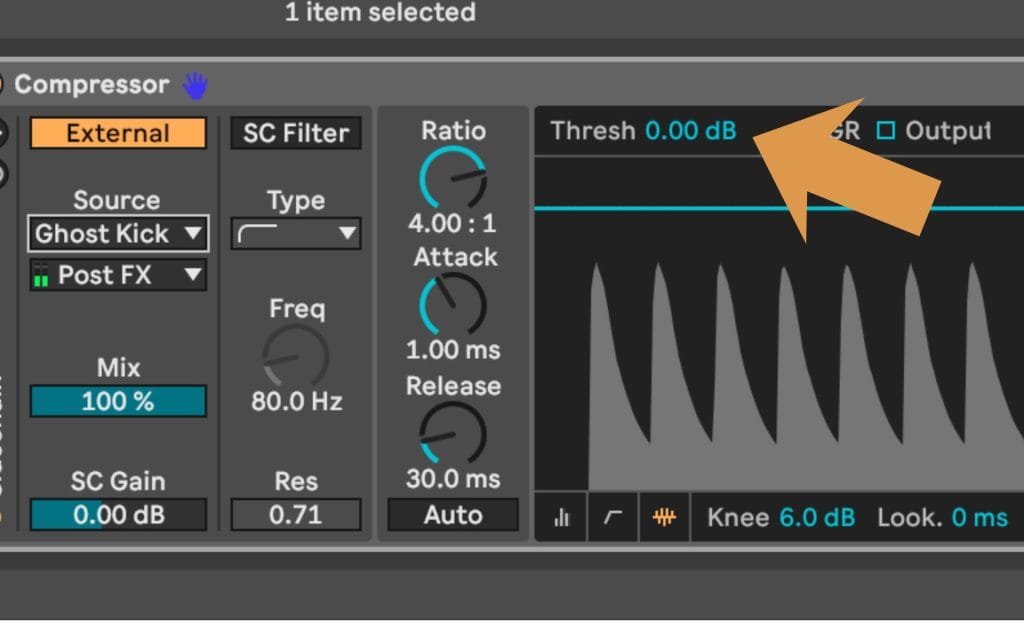Select the orange activity waveform view
The width and height of the screenshot is (1024, 640).
click(x=665, y=517)
